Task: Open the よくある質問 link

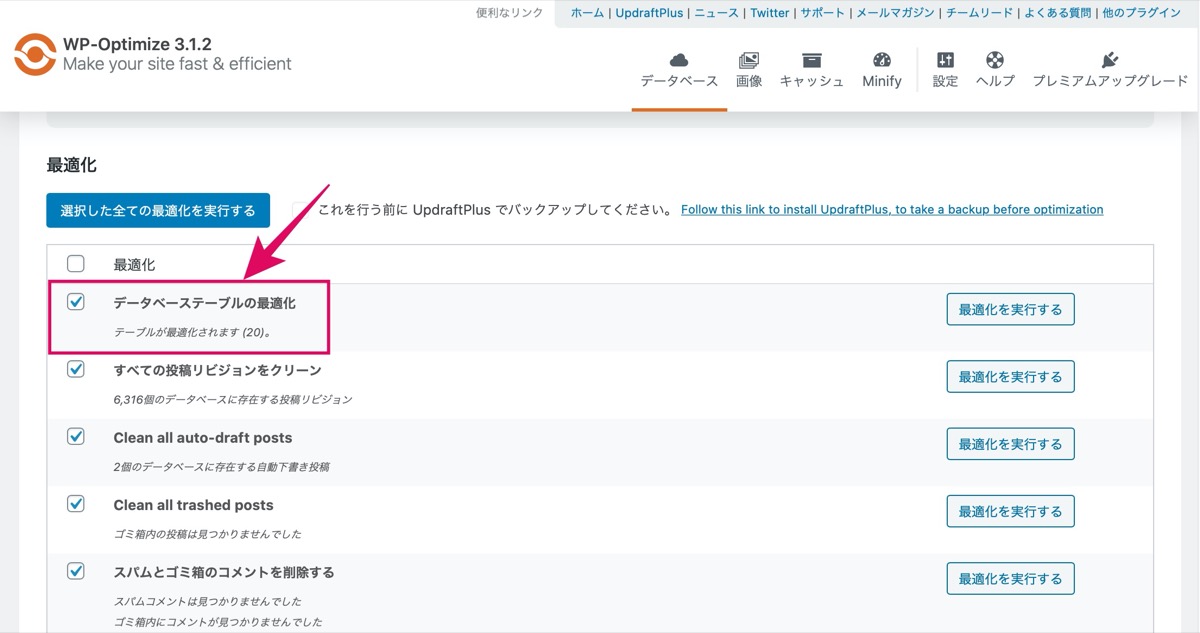Action: (x=1059, y=13)
